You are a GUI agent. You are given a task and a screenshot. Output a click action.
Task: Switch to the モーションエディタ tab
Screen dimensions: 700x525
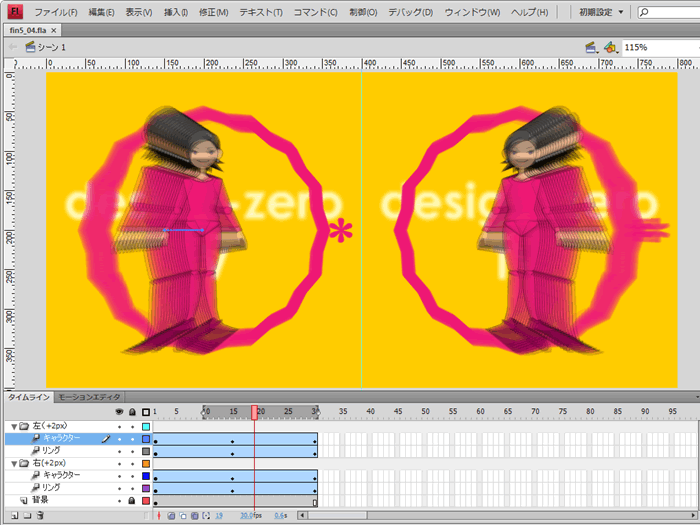88,397
